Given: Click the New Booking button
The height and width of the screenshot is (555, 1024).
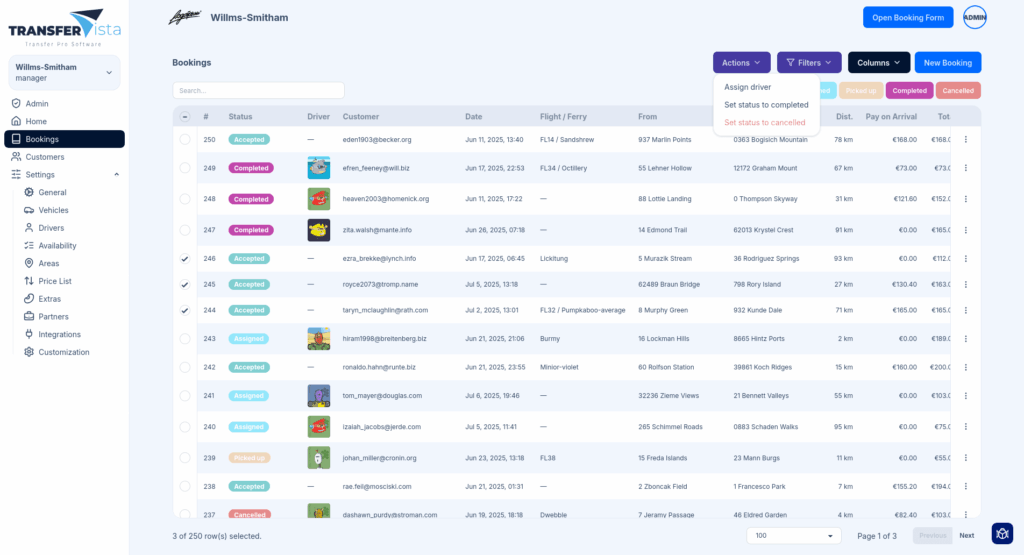Looking at the screenshot, I should point(947,63).
